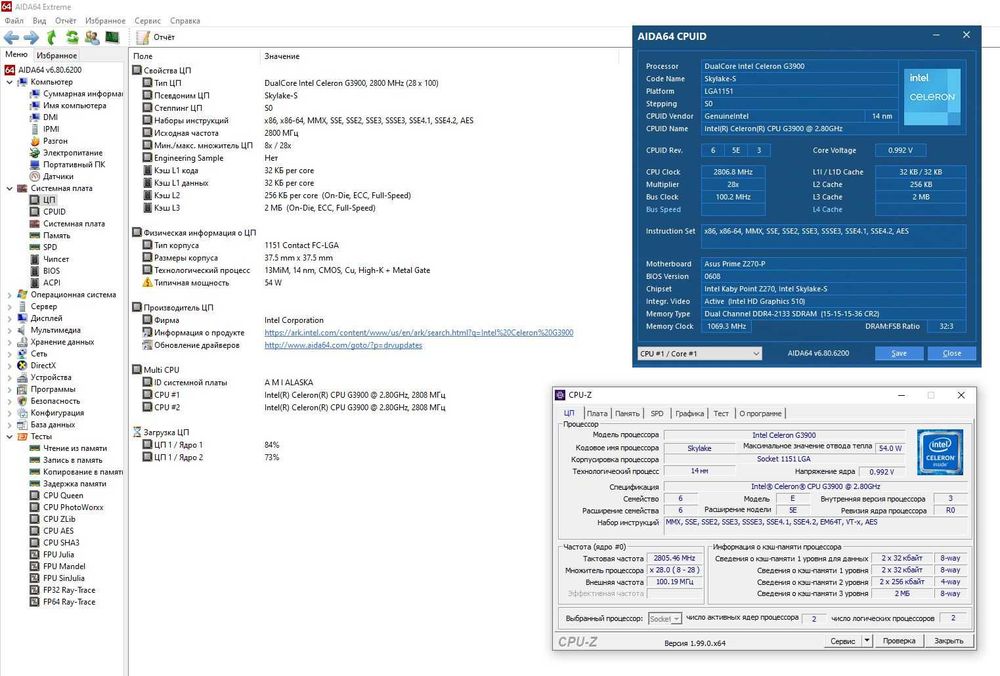Click the blue Forward arrow in AIDA64 toolbar
This screenshot has height=676, width=1000.
pyautogui.click(x=31, y=38)
